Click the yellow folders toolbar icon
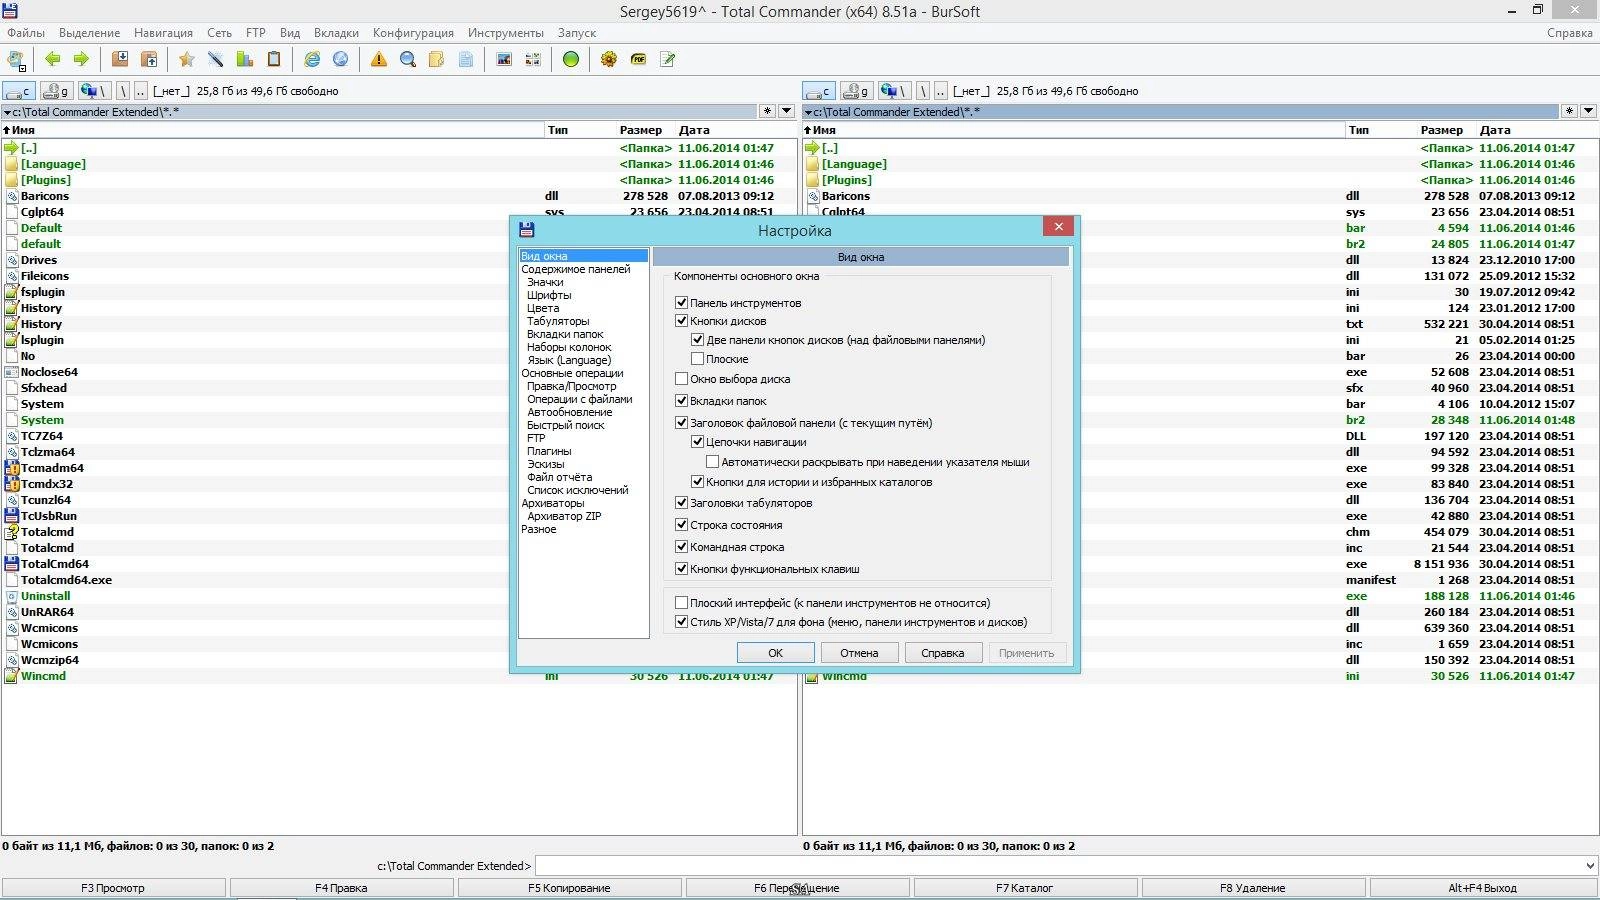Image resolution: width=1600 pixels, height=900 pixels. point(437,59)
